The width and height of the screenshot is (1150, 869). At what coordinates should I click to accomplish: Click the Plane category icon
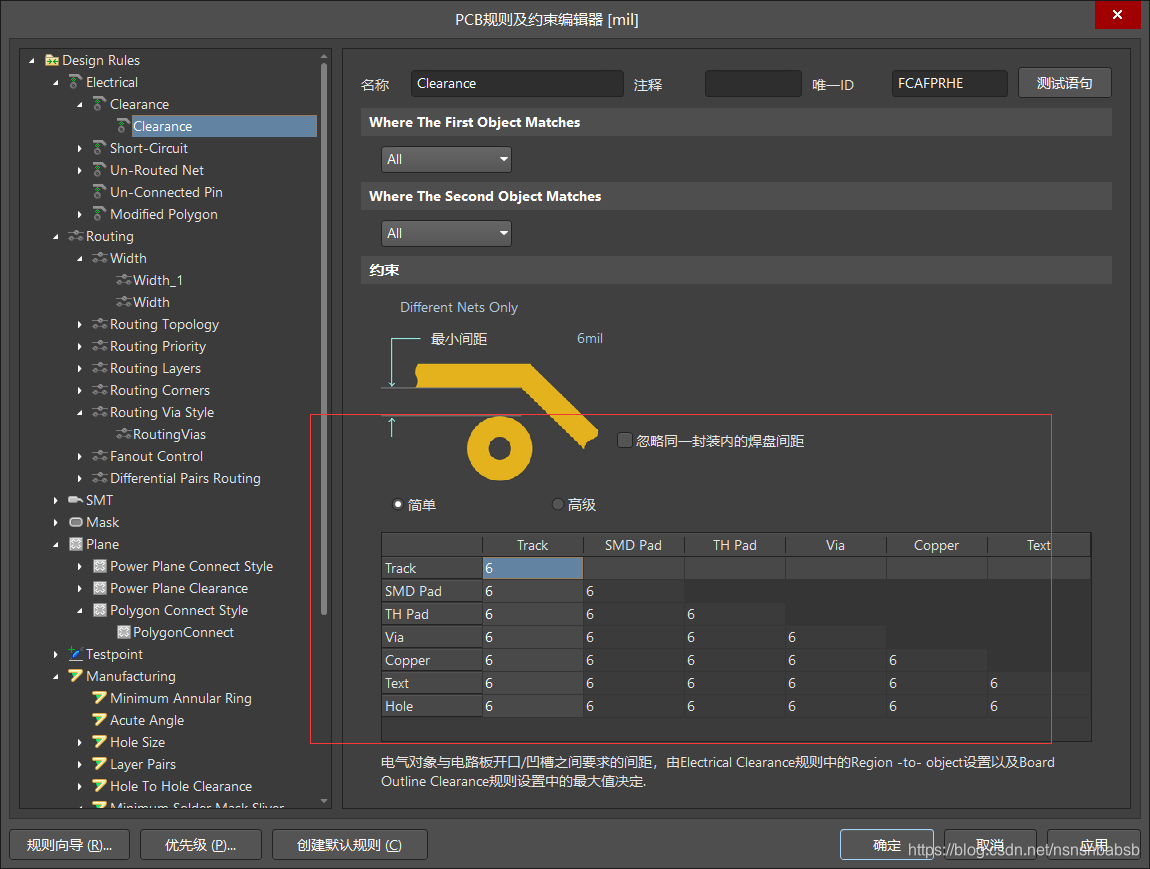click(x=75, y=544)
